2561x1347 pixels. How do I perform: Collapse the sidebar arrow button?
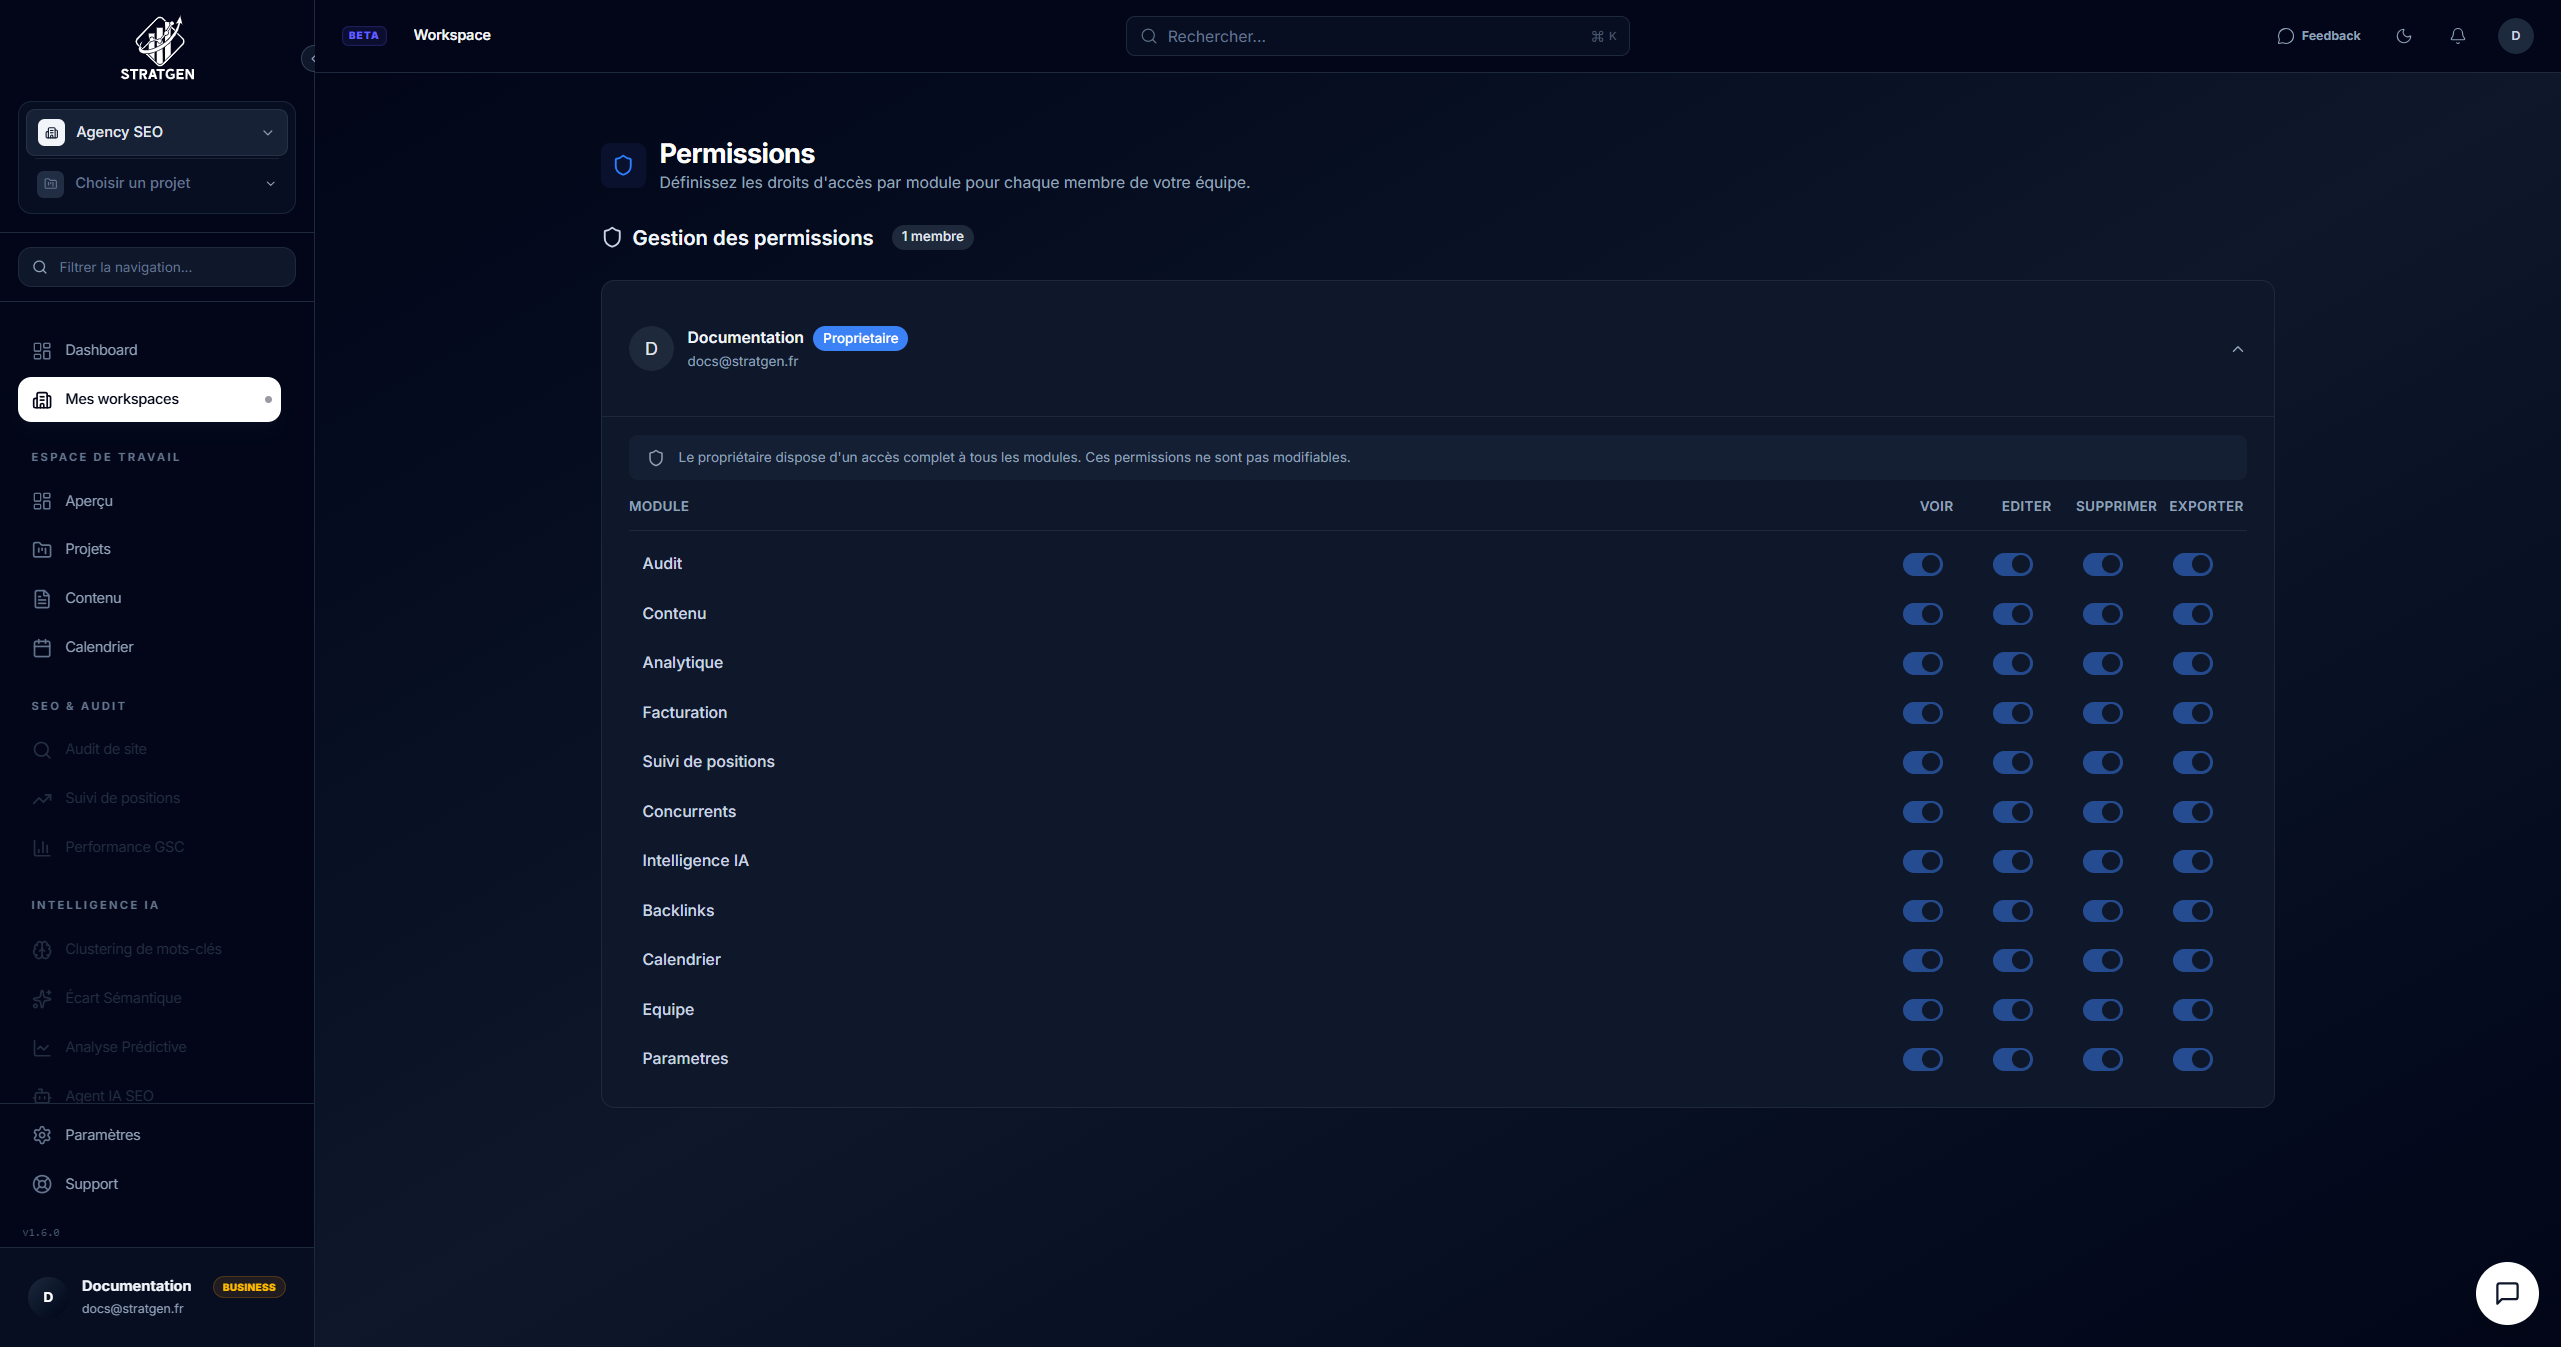tap(311, 59)
